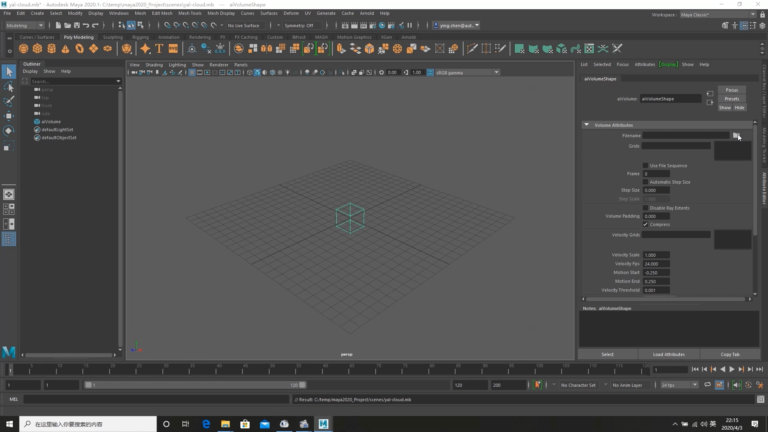Open the 24 fps dropdown

[679, 385]
